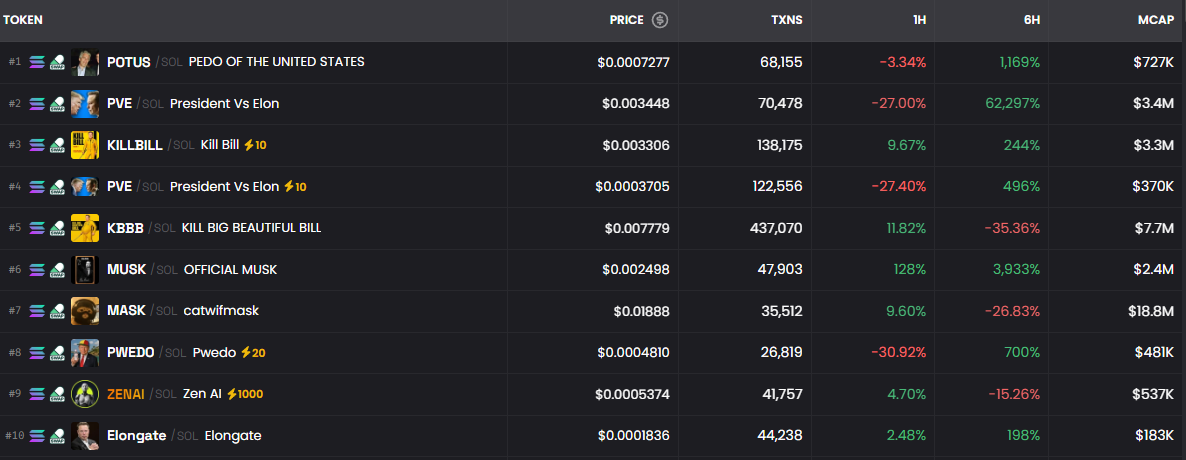Click the PumpSwap icon in the MASK row

tap(58, 311)
